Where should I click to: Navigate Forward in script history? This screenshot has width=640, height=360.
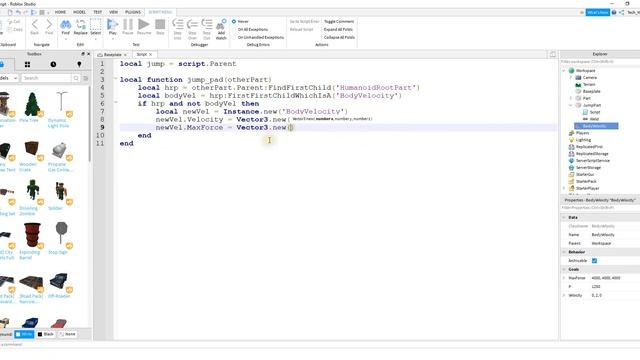[49, 24]
